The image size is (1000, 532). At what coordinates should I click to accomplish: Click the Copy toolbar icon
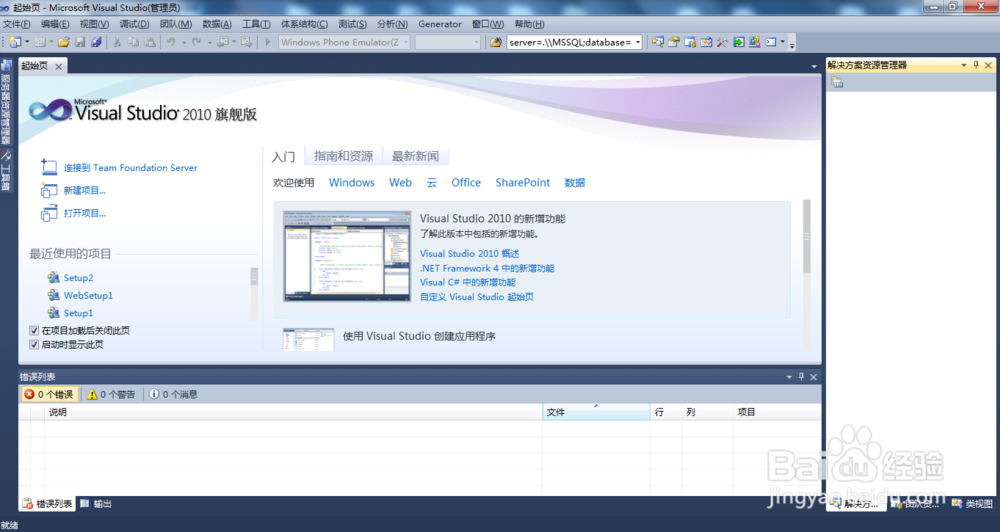(x=133, y=42)
